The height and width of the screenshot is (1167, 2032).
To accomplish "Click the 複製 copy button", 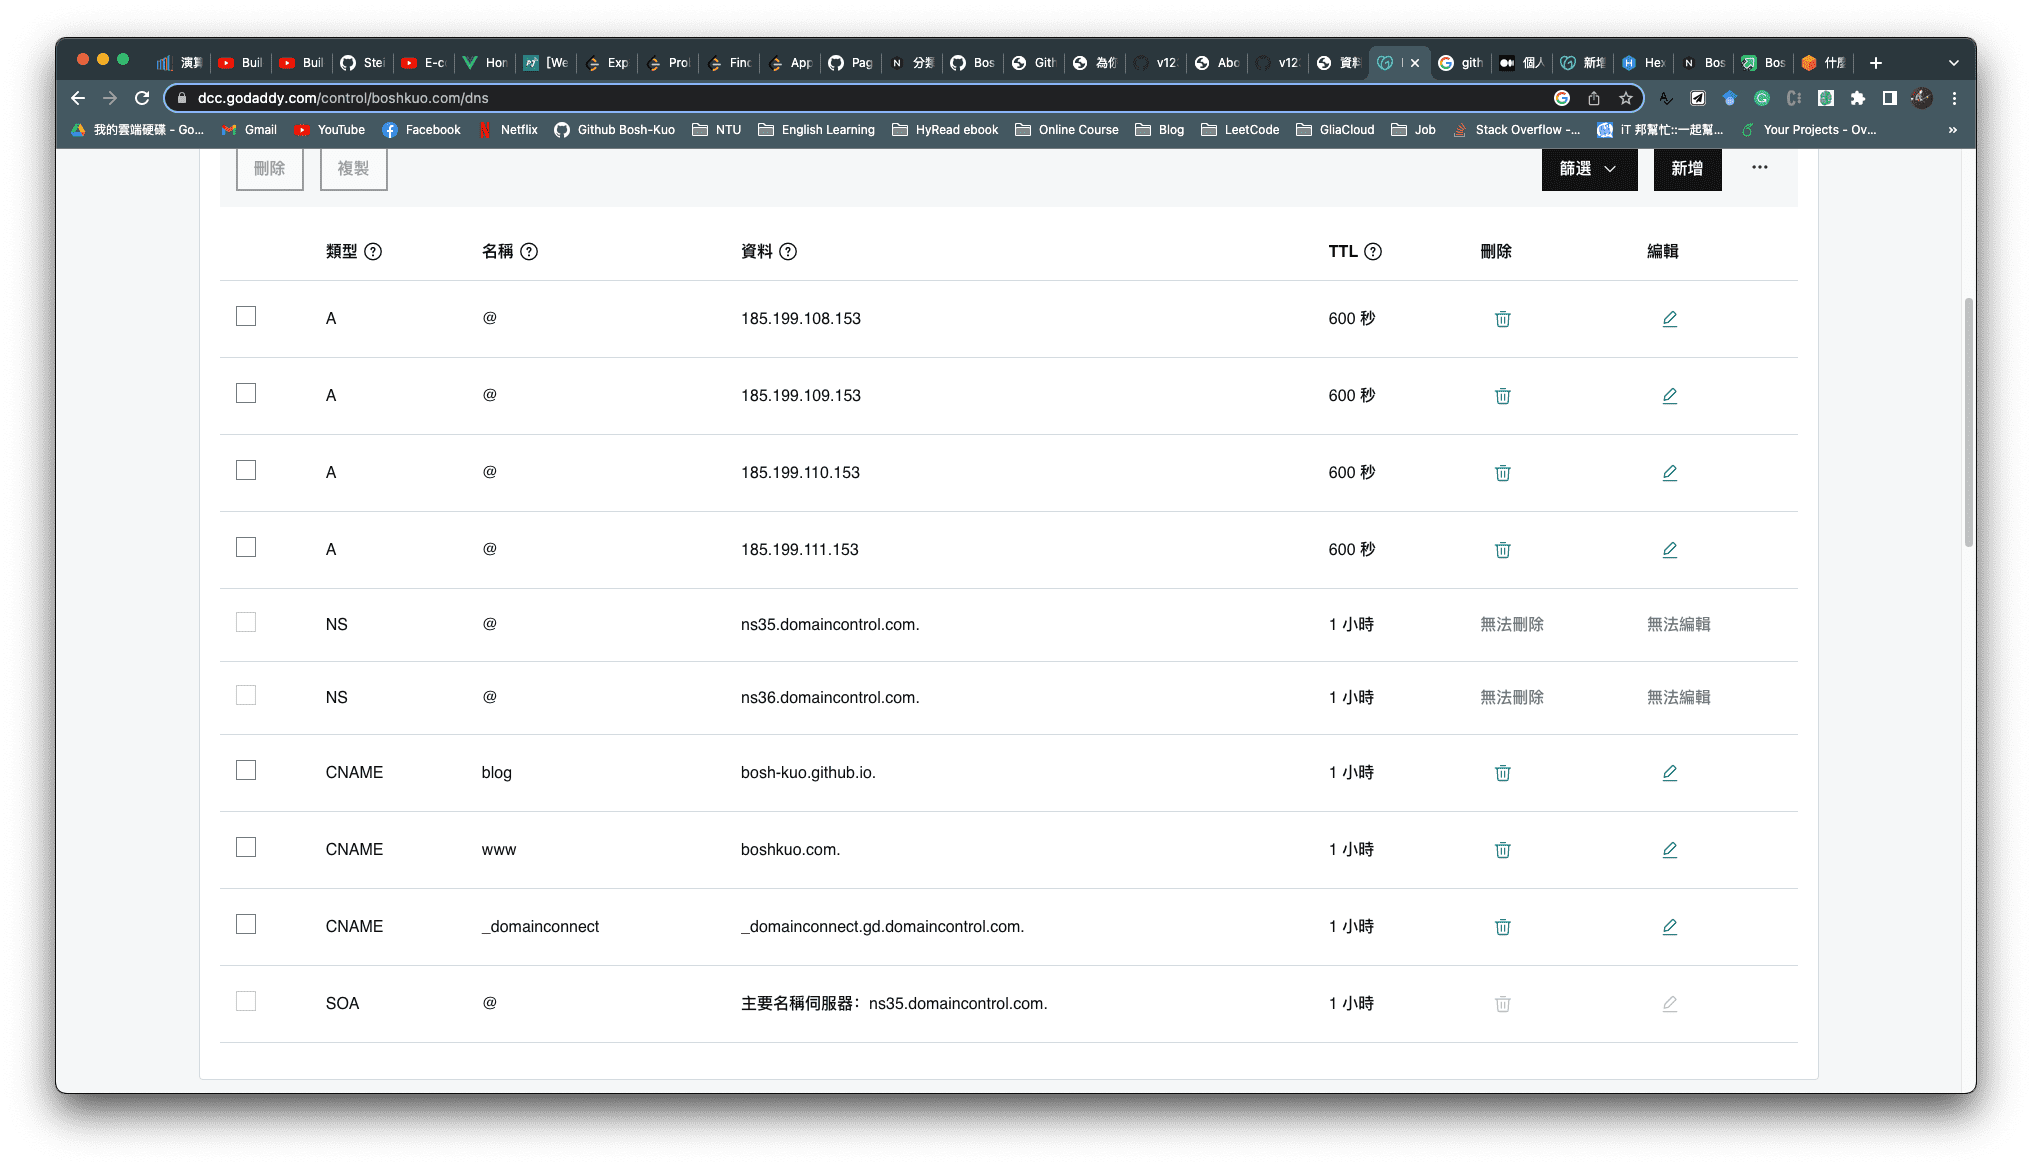I will (x=353, y=169).
